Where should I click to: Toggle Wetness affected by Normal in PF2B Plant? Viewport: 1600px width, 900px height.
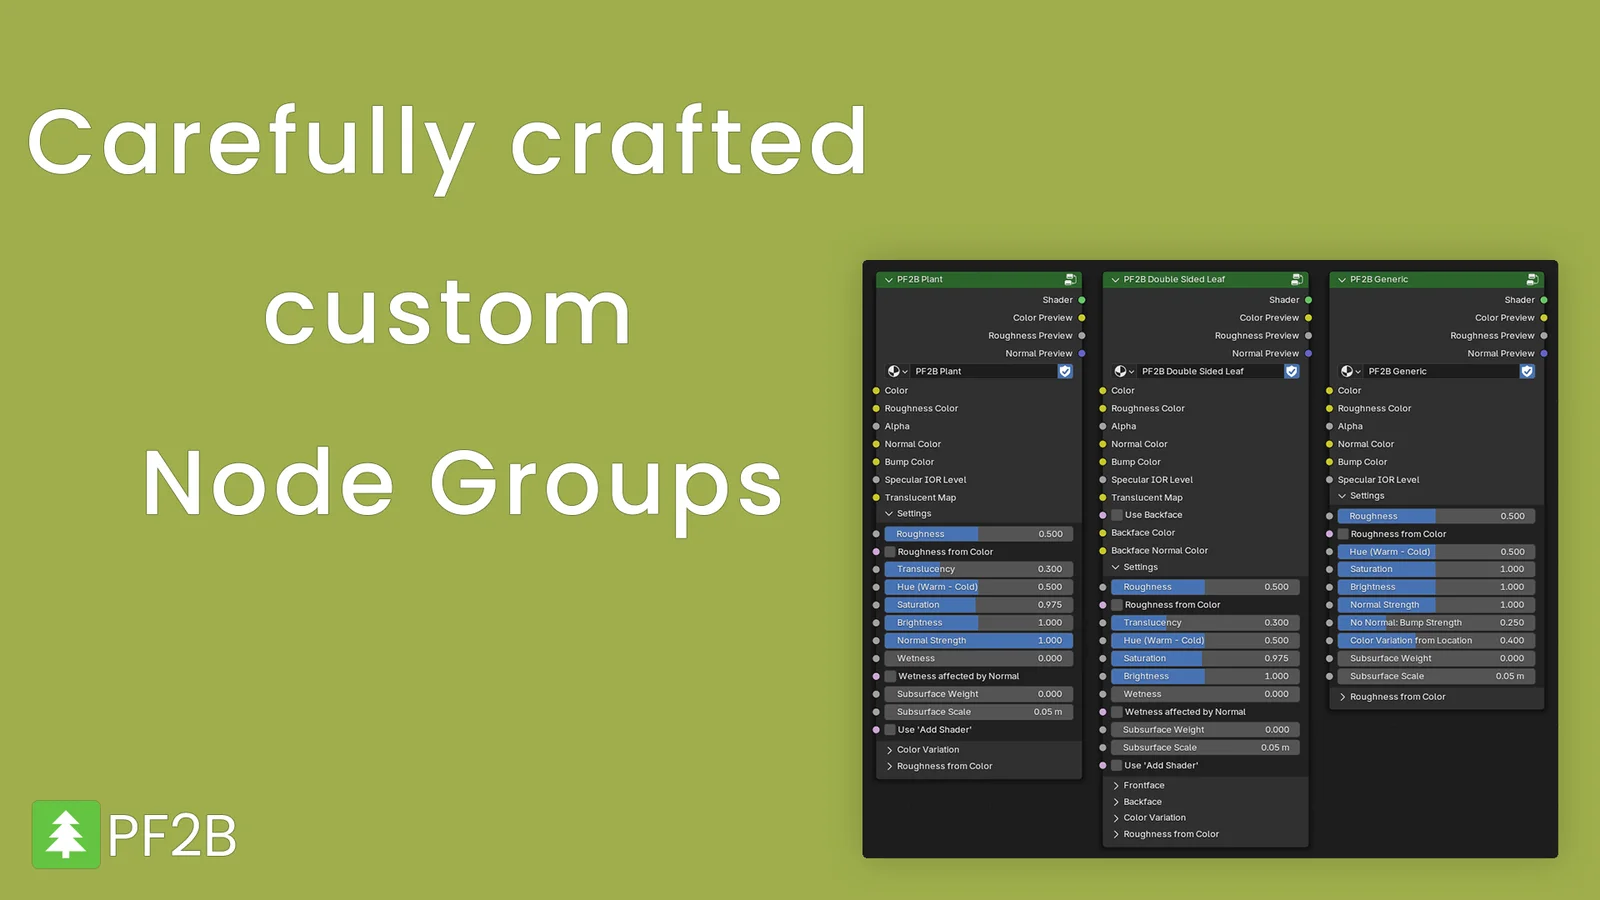(x=890, y=676)
